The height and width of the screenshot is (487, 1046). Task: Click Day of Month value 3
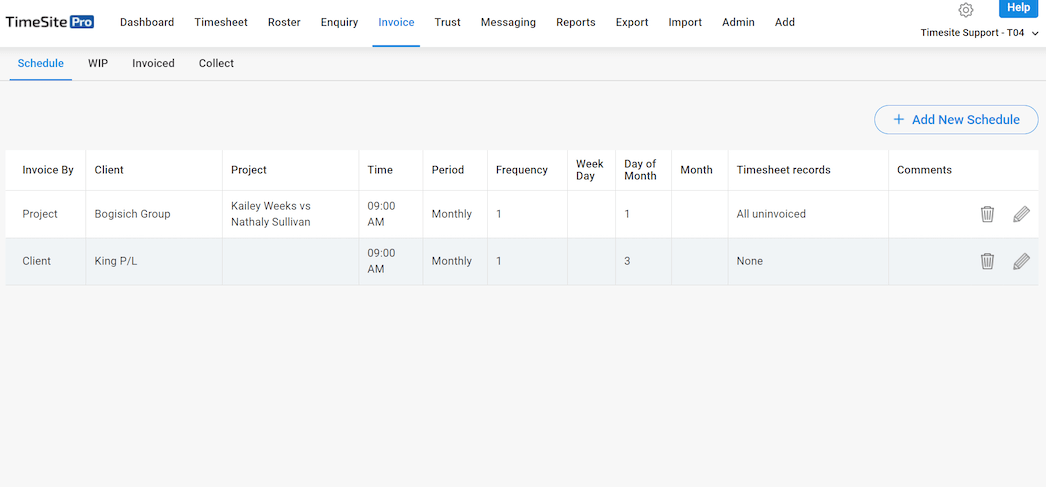[x=627, y=261]
